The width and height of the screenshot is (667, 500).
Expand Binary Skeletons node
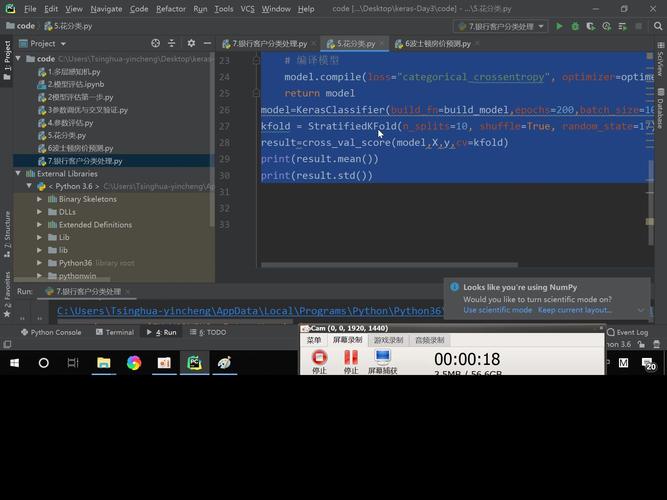(x=40, y=199)
